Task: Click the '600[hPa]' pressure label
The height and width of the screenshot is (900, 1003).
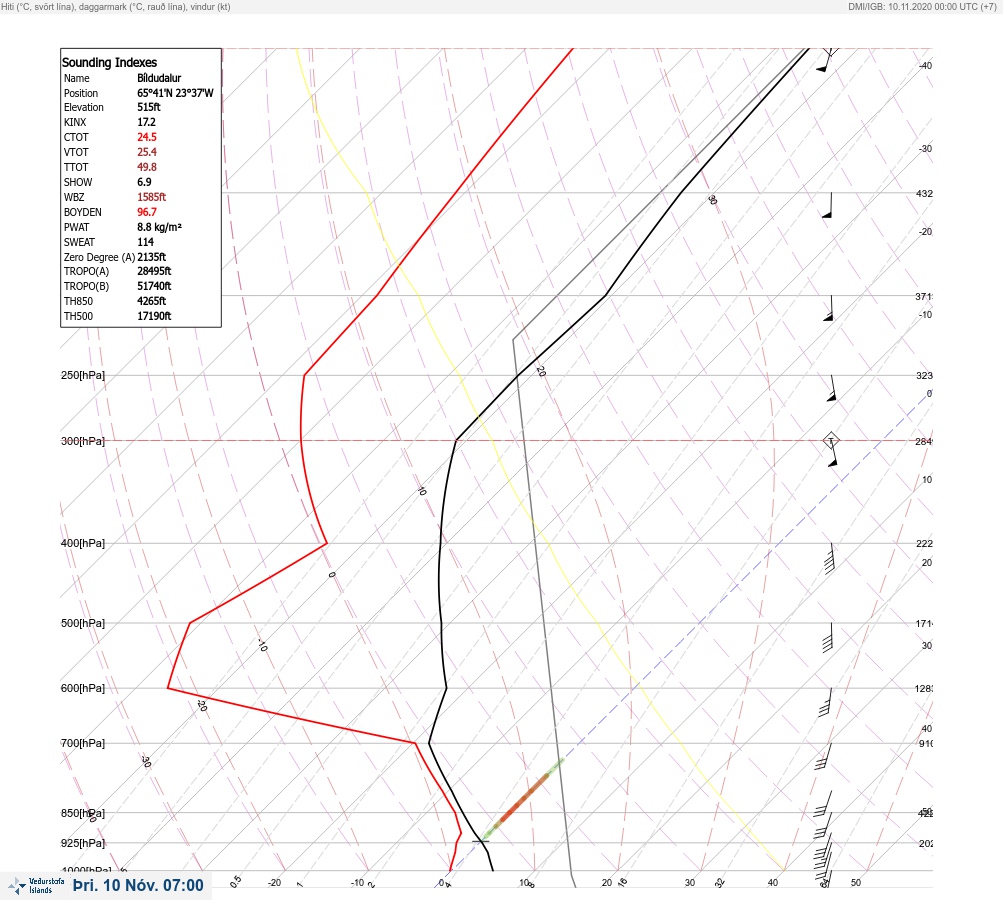Action: click(83, 688)
